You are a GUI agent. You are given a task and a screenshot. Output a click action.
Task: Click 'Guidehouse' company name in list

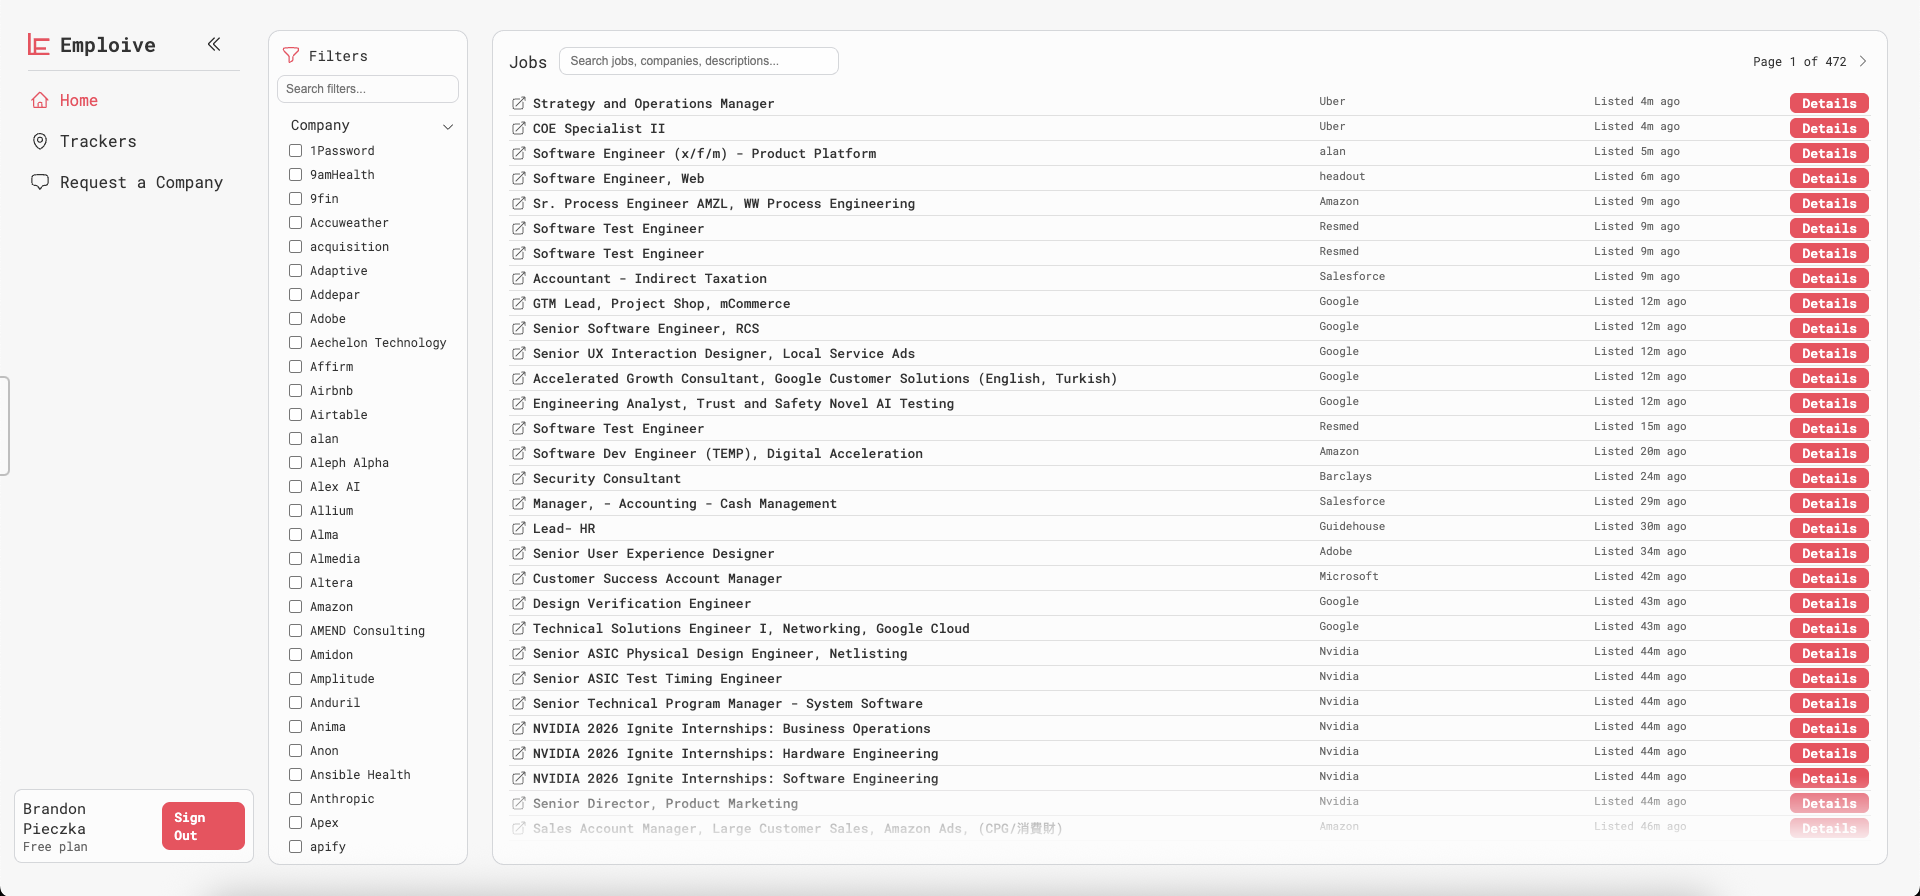(1352, 526)
